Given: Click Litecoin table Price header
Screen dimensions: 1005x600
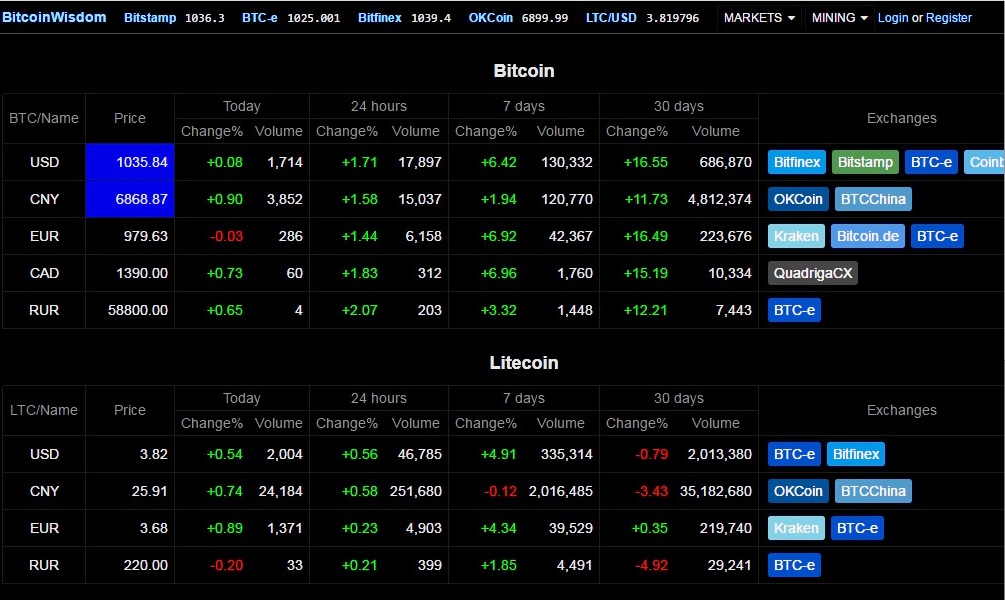Looking at the screenshot, I should (129, 410).
